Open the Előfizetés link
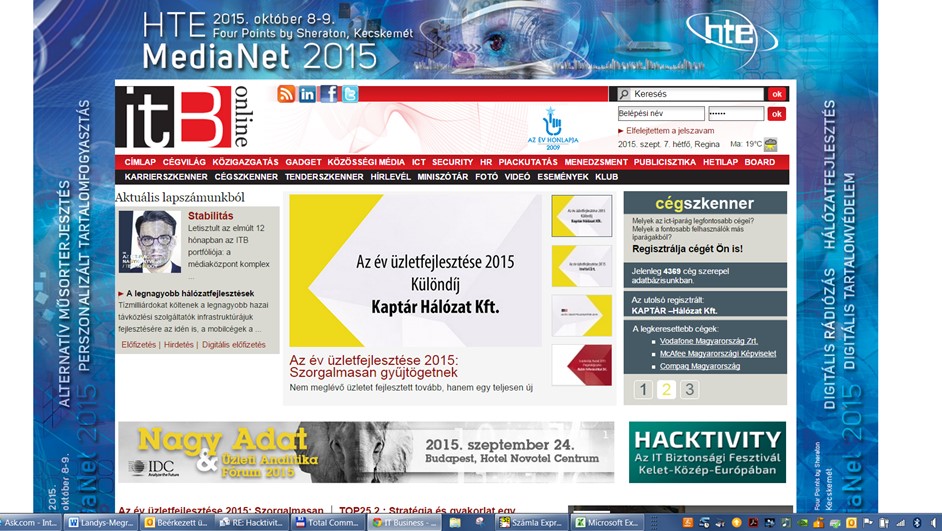 [x=138, y=345]
